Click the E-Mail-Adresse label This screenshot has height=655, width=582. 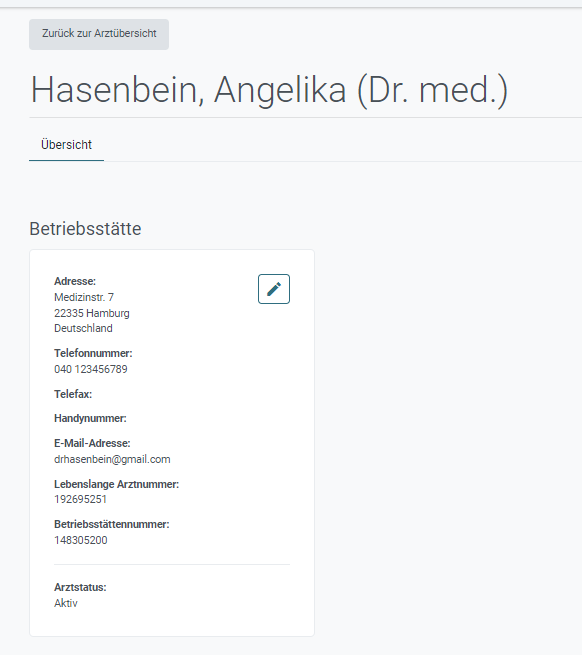click(92, 443)
